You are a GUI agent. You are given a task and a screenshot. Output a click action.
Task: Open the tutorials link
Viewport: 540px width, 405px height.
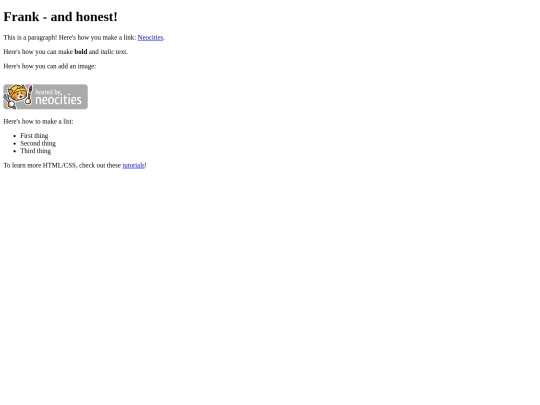(133, 165)
